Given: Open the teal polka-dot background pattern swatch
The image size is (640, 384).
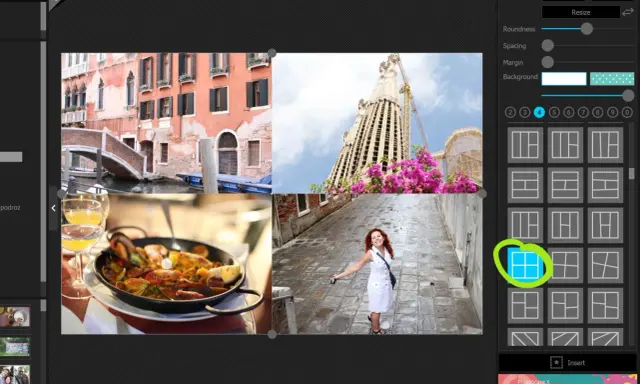Looking at the screenshot, I should (x=612, y=79).
